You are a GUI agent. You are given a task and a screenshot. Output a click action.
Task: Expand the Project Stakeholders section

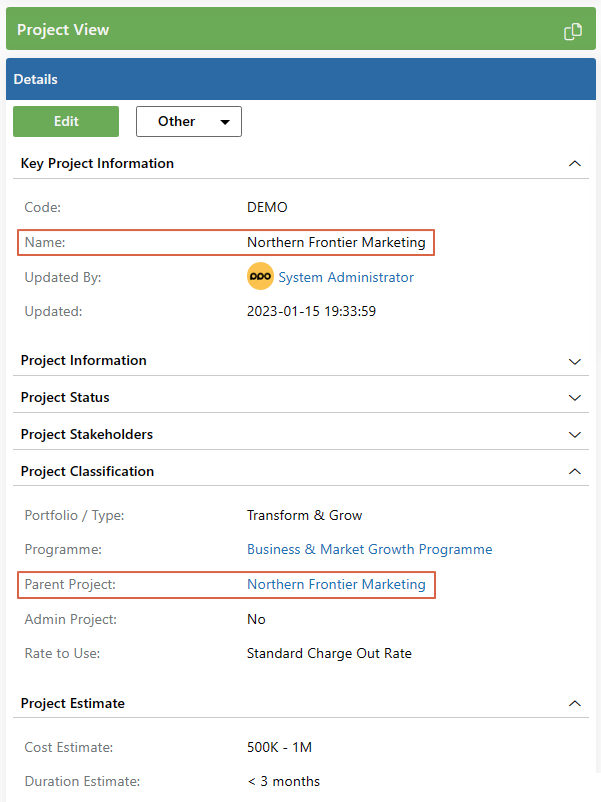click(x=575, y=434)
